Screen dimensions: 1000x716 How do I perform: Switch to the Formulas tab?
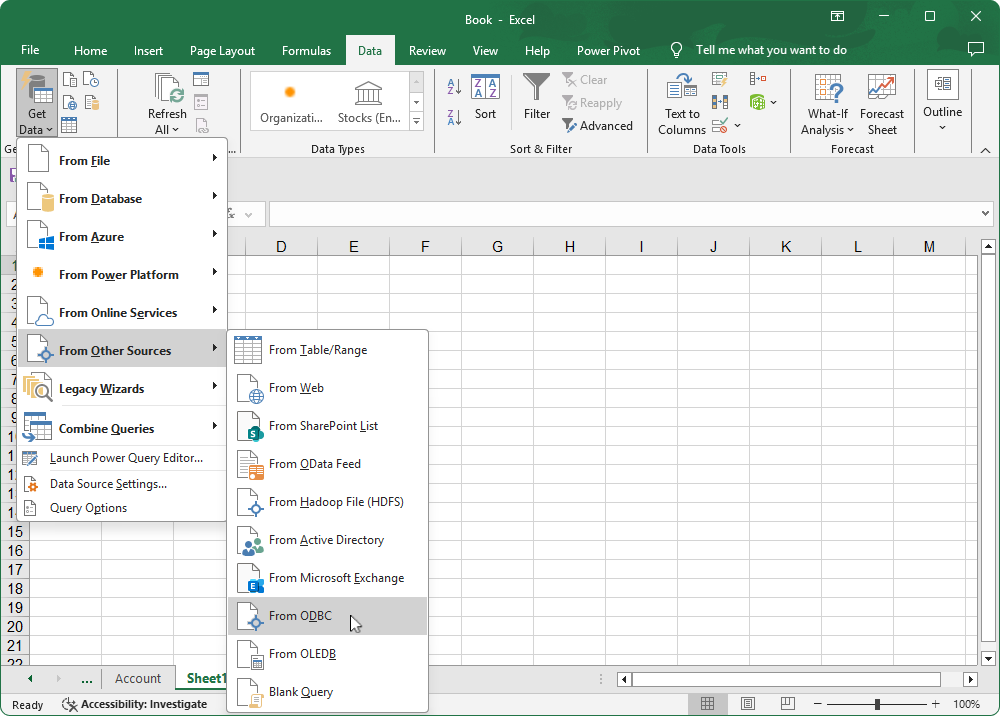coord(306,50)
